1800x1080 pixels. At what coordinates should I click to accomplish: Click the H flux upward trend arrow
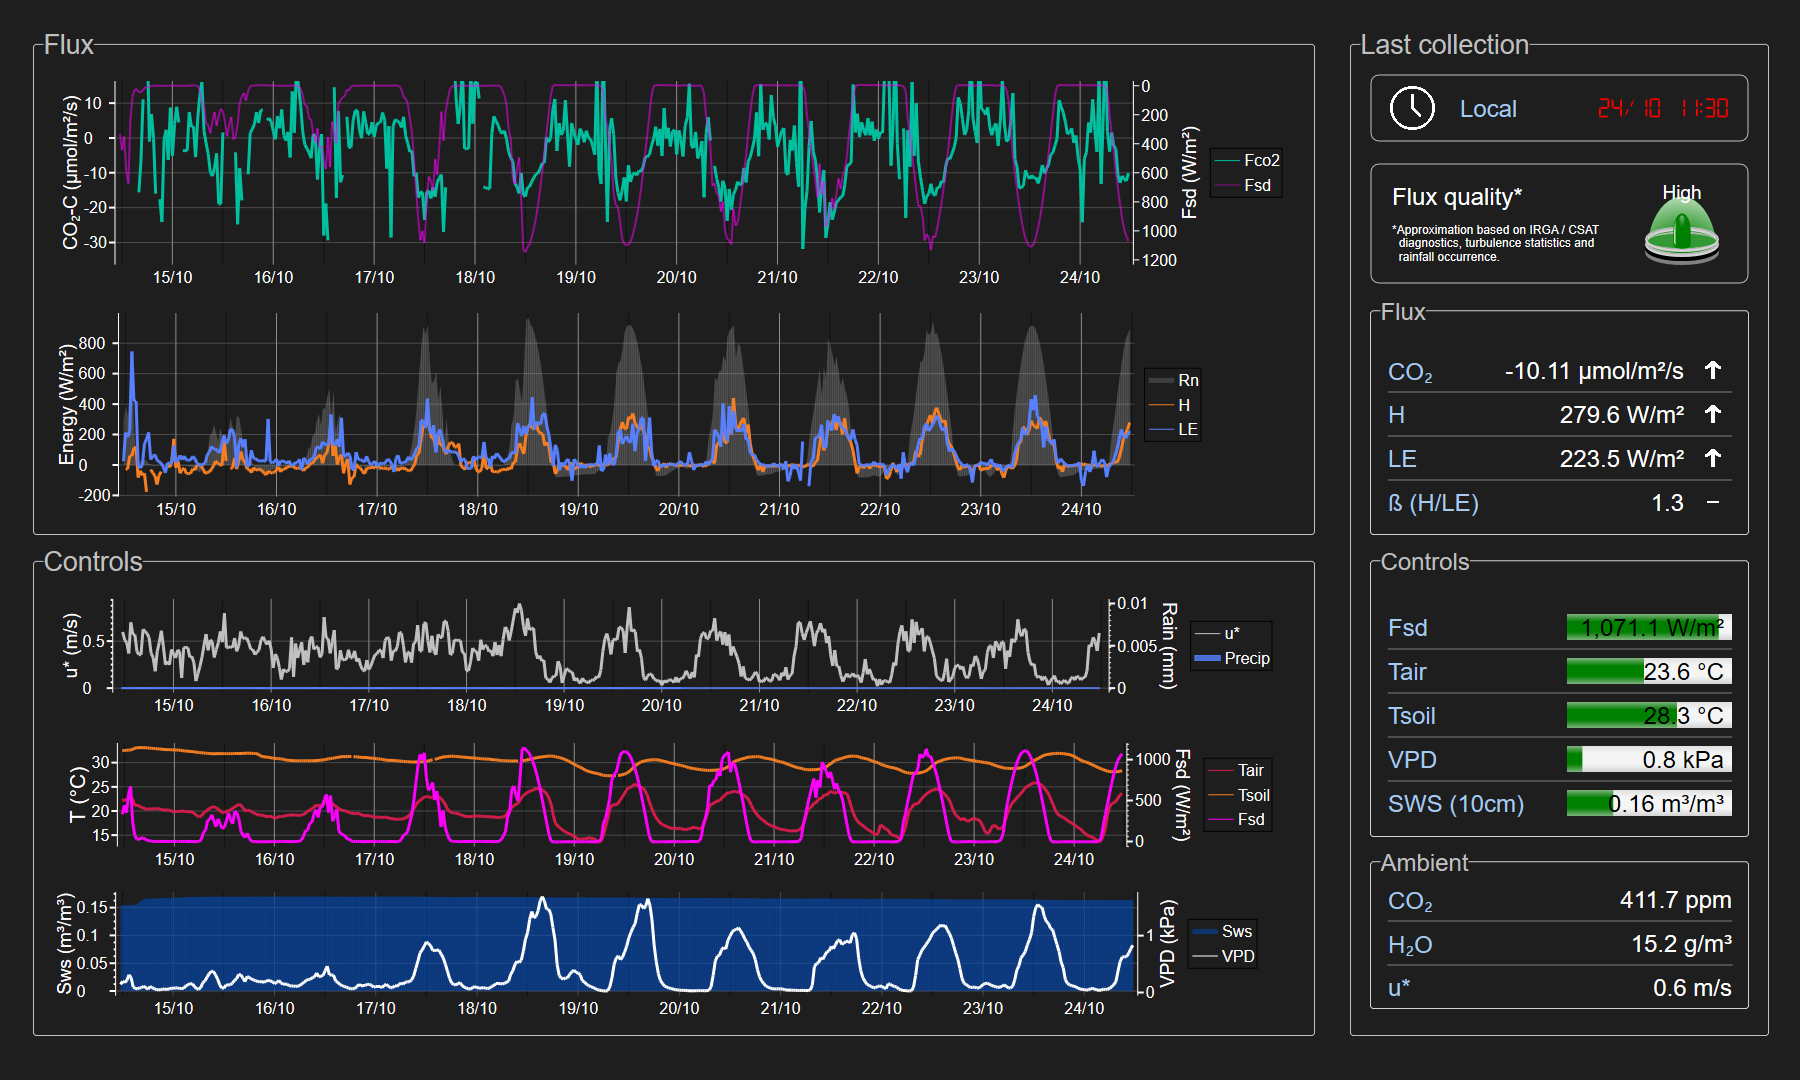pos(1713,415)
